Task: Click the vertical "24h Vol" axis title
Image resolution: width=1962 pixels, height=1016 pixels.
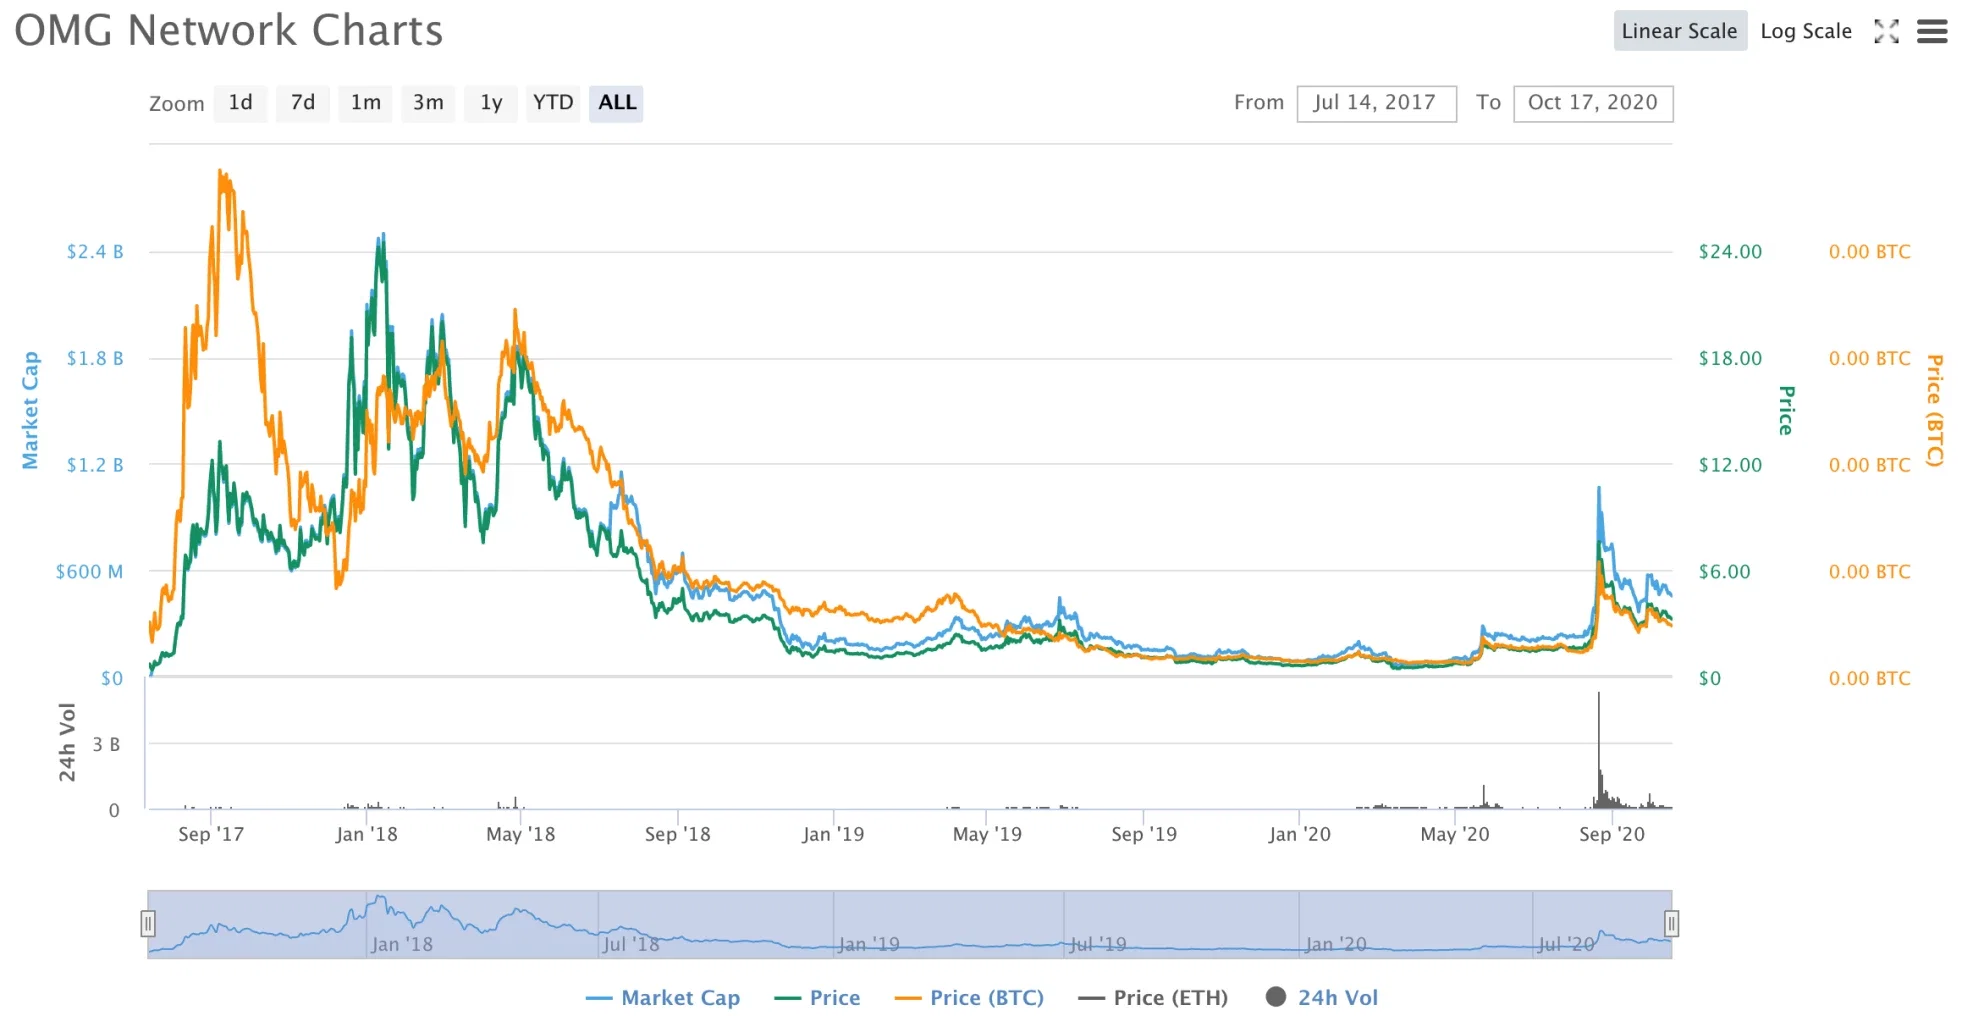Action: [x=67, y=742]
